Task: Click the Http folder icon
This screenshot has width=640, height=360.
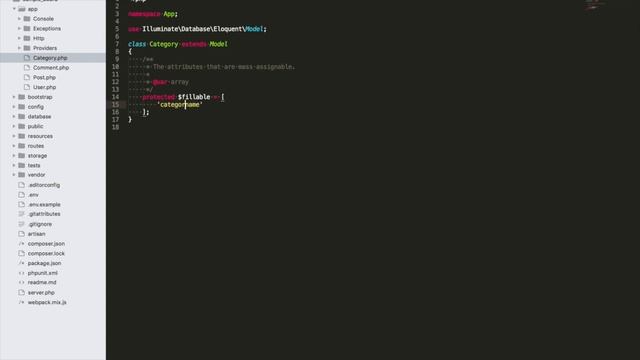Action: [x=27, y=38]
